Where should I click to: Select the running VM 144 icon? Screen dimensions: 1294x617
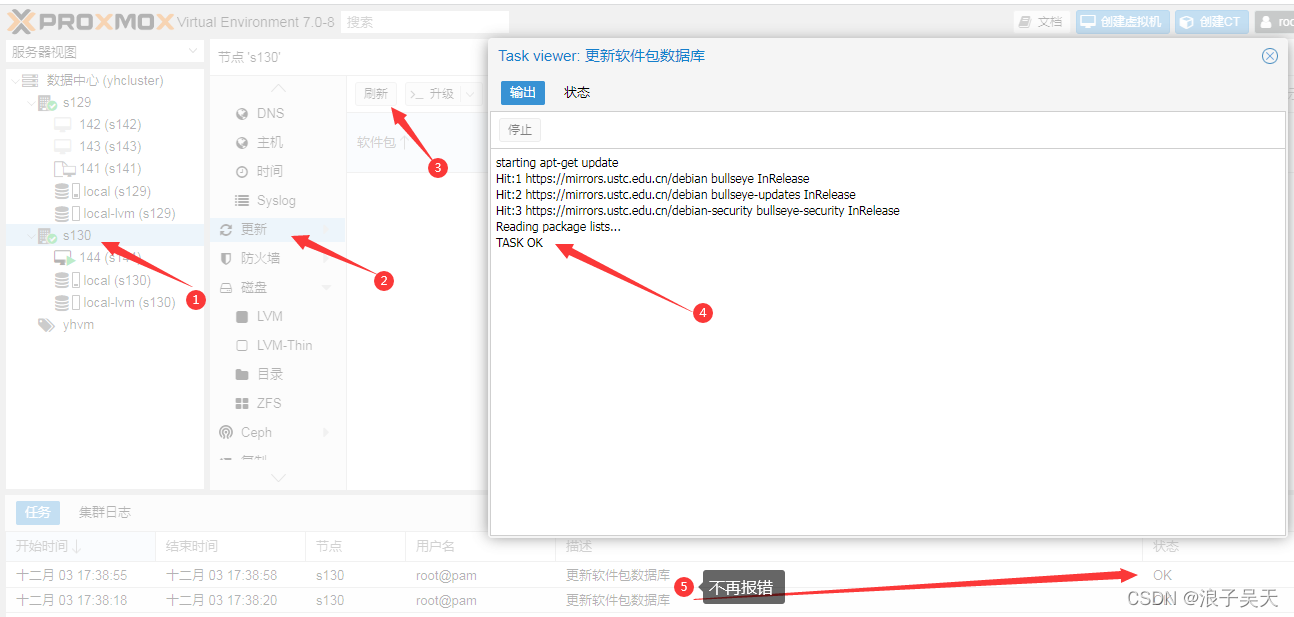(x=64, y=257)
